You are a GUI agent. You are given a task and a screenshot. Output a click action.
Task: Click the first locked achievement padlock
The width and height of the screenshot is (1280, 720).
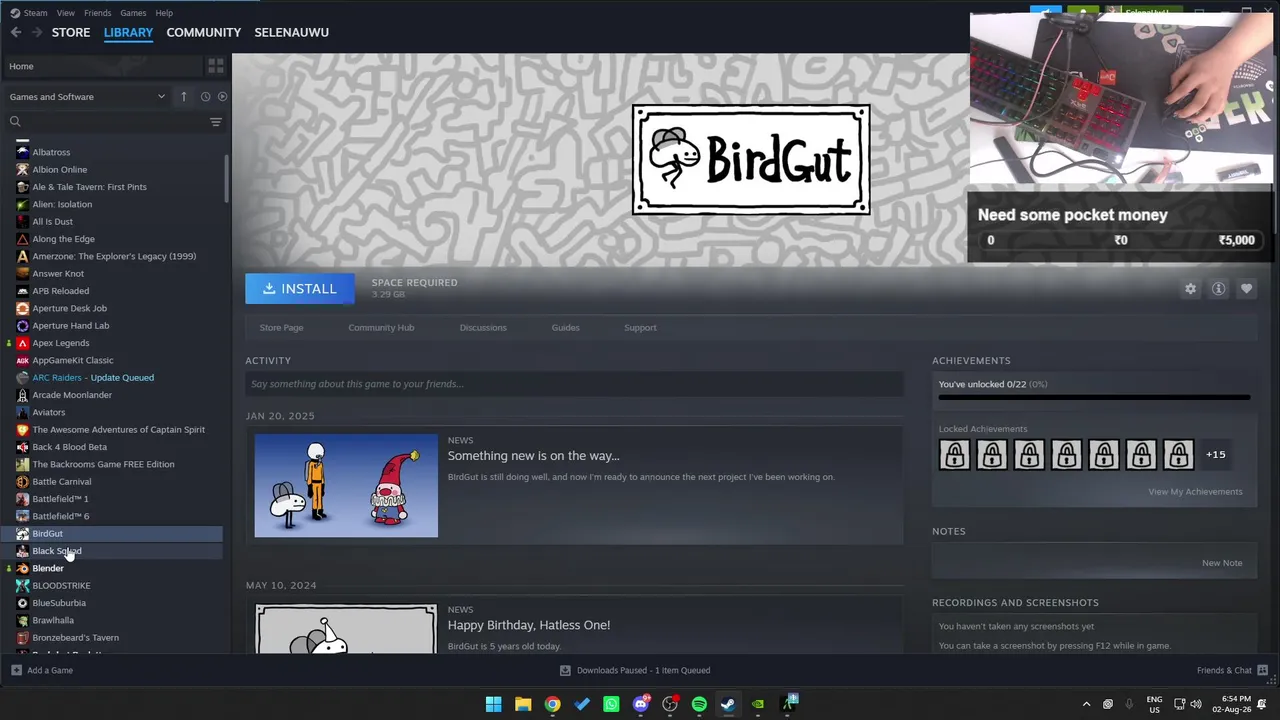pyautogui.click(x=955, y=455)
